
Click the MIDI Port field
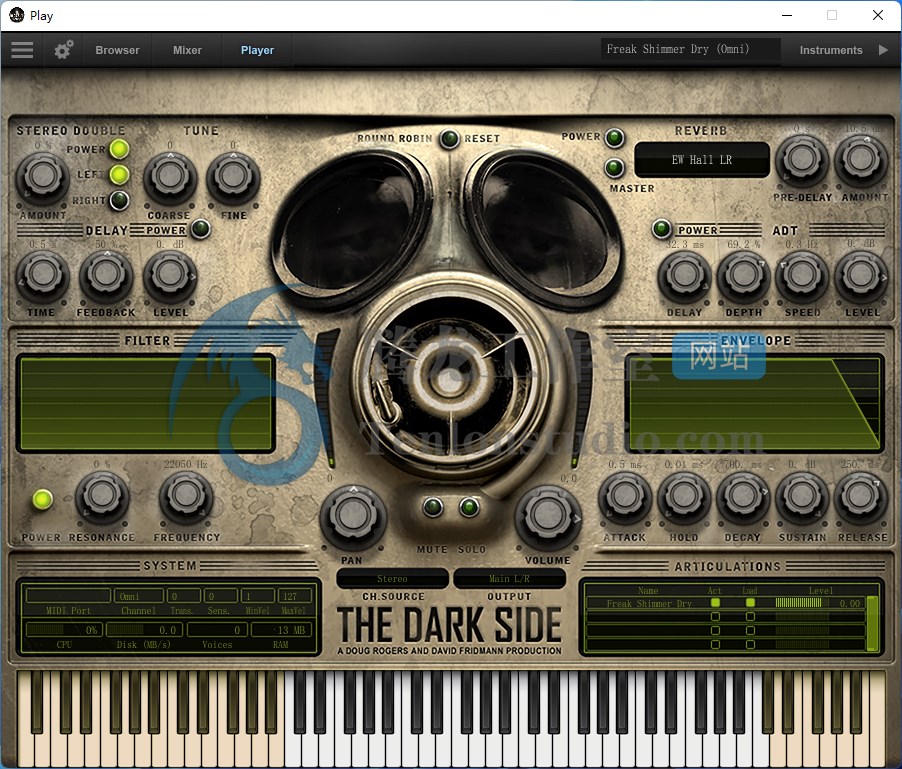(68, 596)
